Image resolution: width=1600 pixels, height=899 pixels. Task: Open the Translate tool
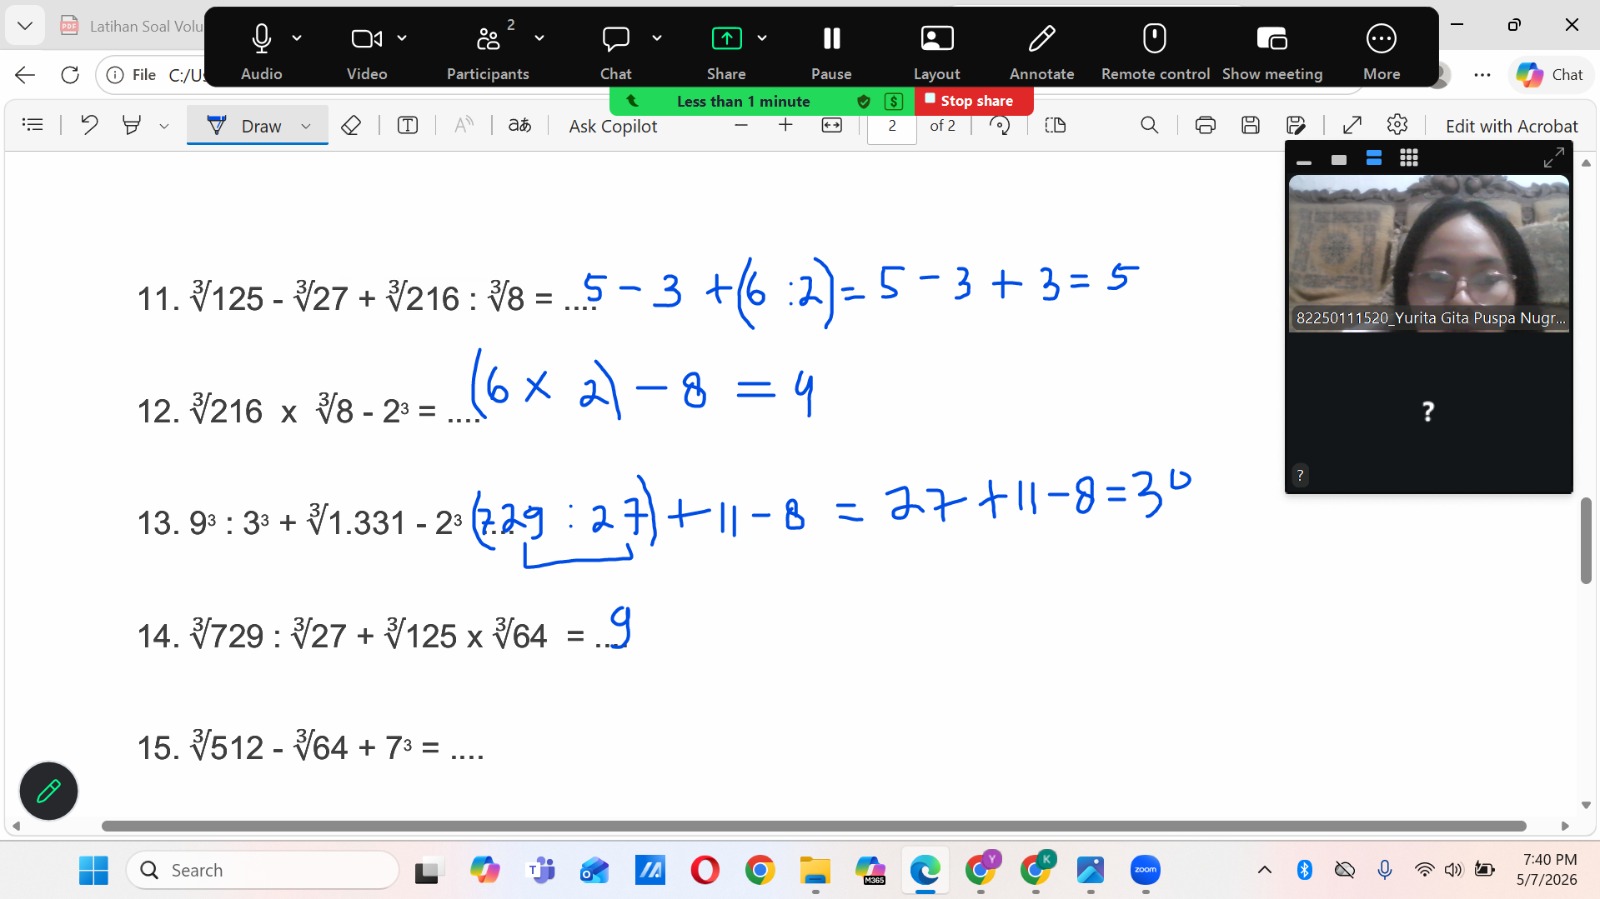pyautogui.click(x=520, y=125)
